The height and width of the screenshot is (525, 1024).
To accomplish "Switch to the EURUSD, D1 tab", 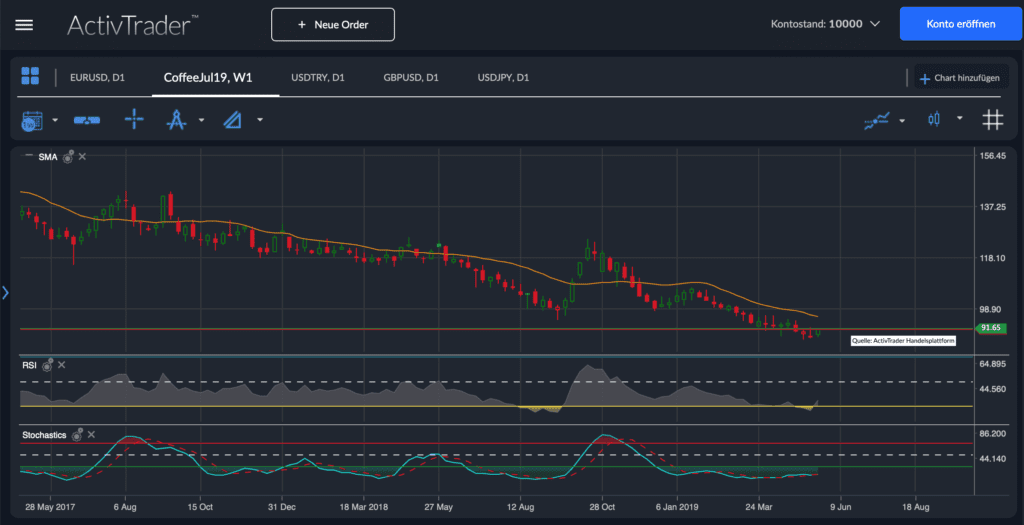I will click(x=97, y=78).
